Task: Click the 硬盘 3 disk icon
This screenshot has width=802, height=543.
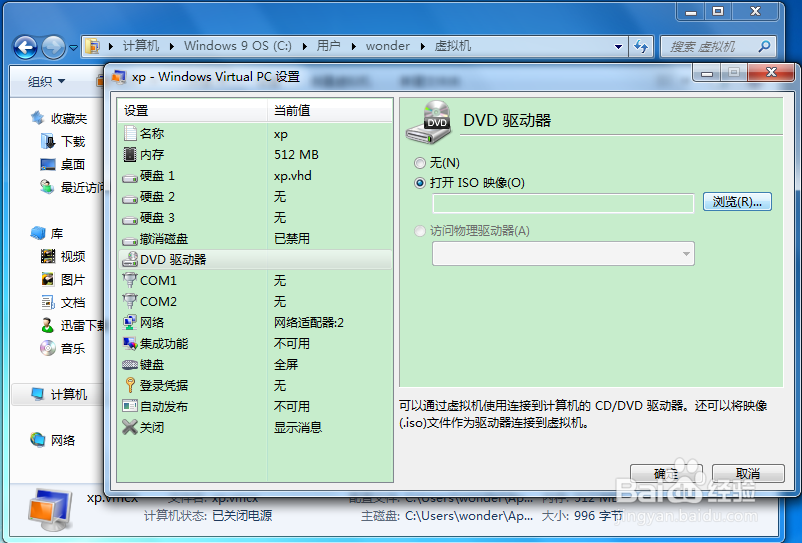Action: 130,219
